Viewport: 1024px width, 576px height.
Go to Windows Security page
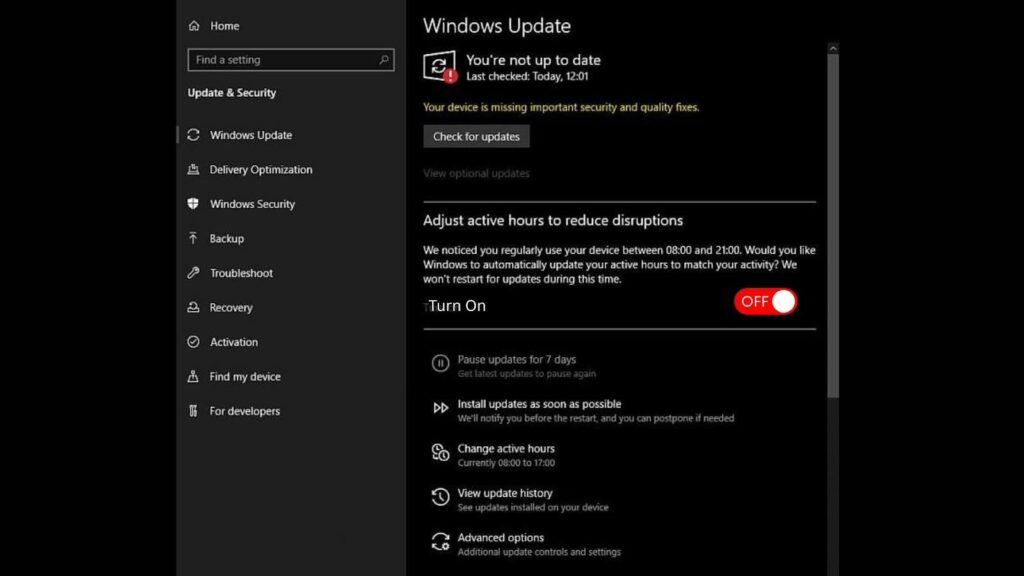252,204
